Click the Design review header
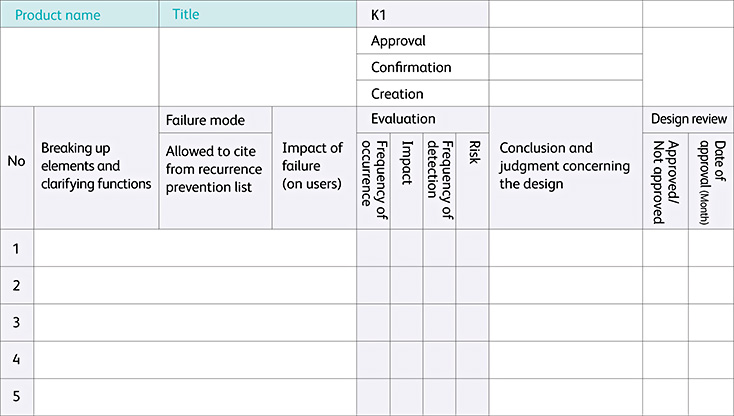The height and width of the screenshot is (416, 734). (688, 119)
